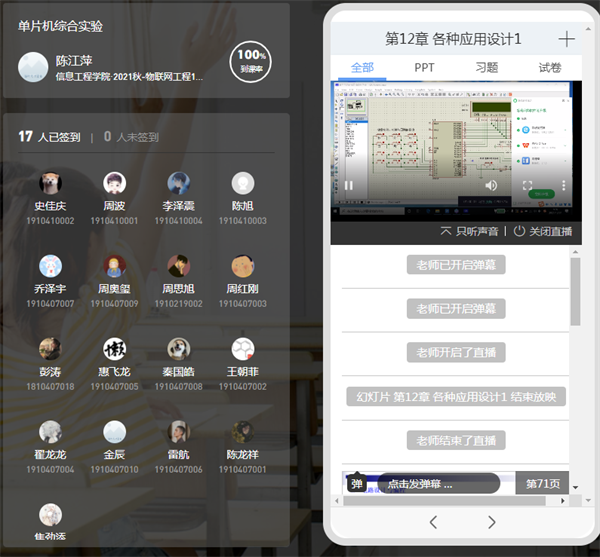Toggle the 弹 danmaku icon
The image size is (600, 557).
357,484
